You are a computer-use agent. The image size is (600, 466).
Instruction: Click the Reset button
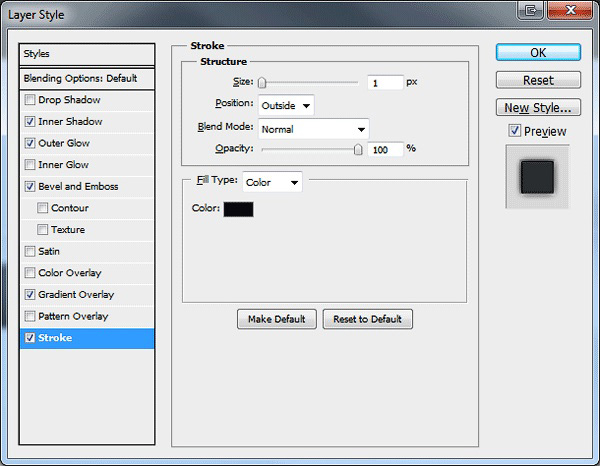538,80
